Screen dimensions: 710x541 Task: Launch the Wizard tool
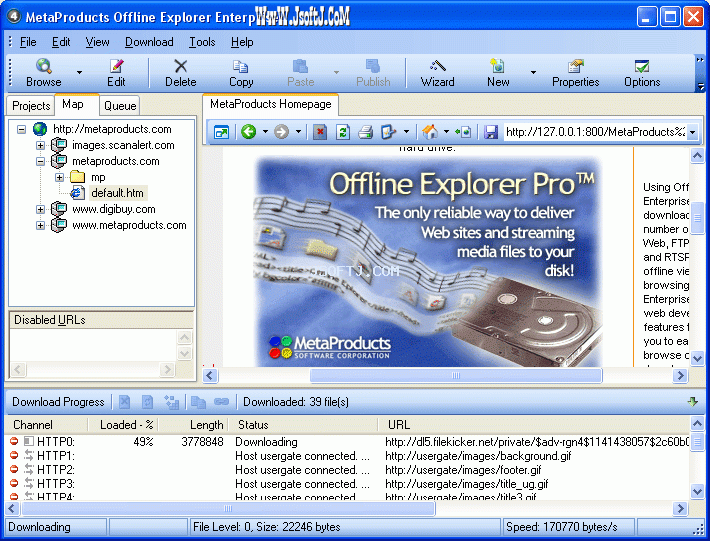pos(437,72)
